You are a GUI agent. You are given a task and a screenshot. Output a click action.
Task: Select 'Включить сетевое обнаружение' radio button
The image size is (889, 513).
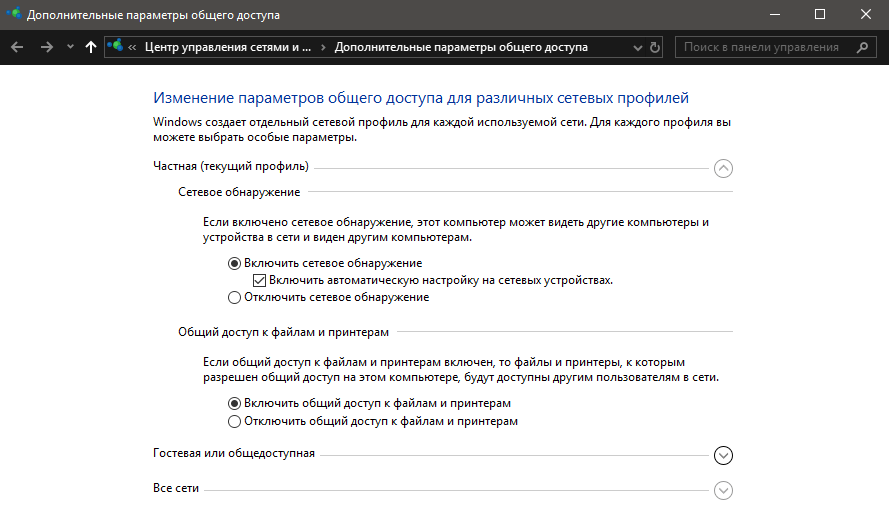pyautogui.click(x=234, y=263)
